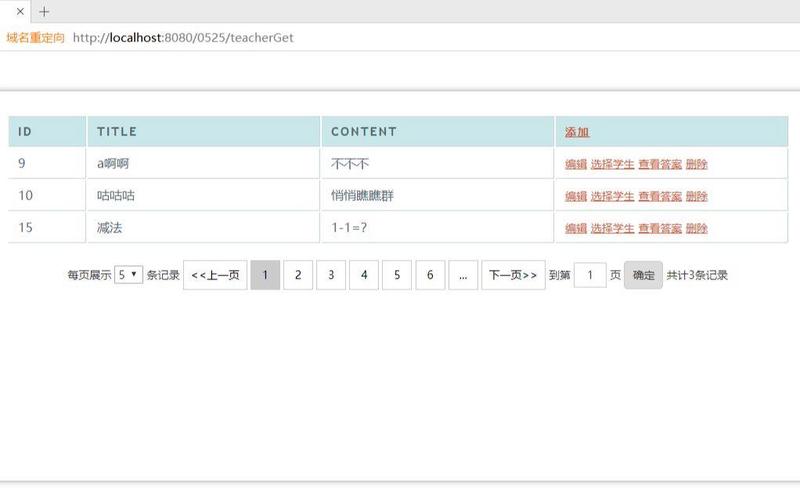Click the TITLE column header
This screenshot has height=500, width=800.
(204, 132)
